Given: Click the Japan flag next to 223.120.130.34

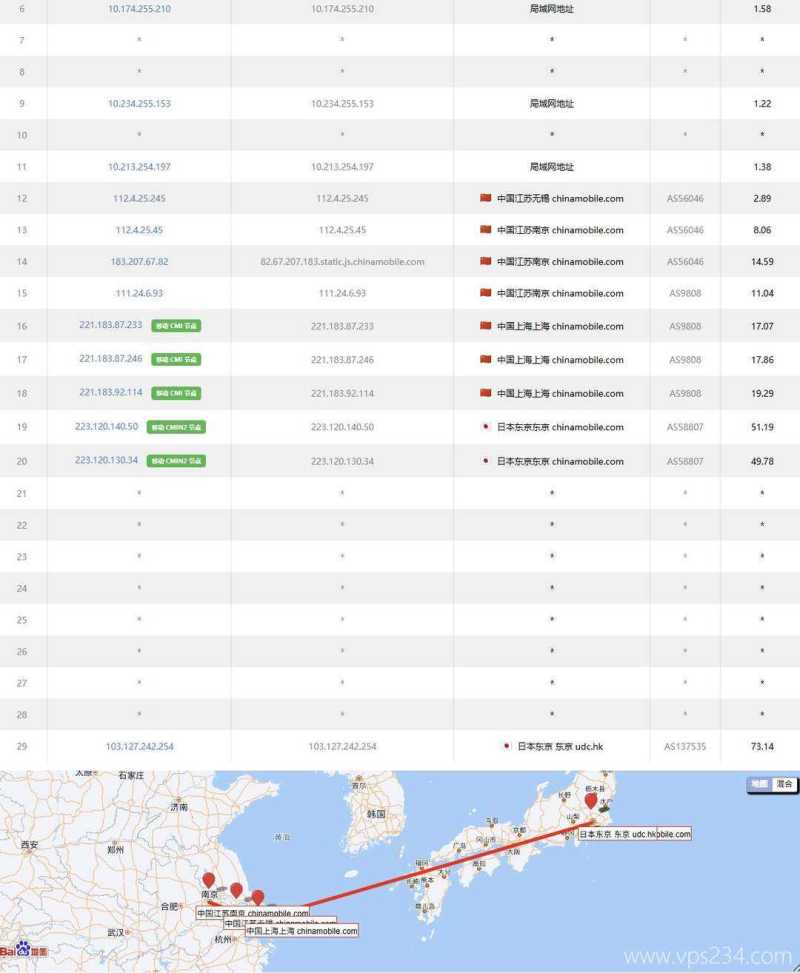Looking at the screenshot, I should pyautogui.click(x=487, y=461).
